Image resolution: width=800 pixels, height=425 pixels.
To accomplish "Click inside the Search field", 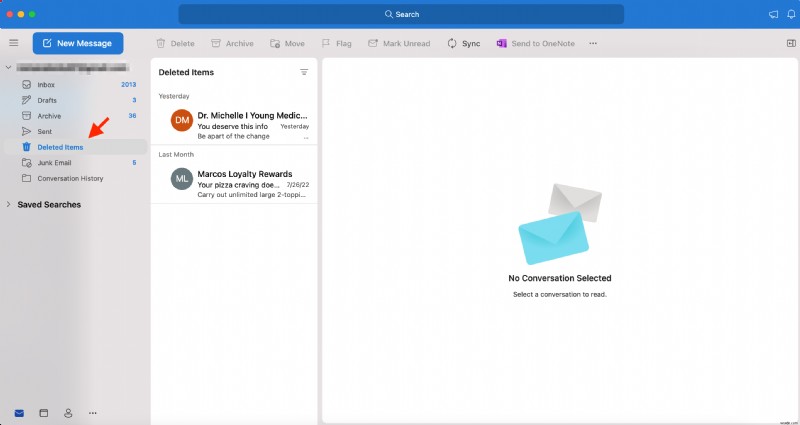I will (401, 14).
